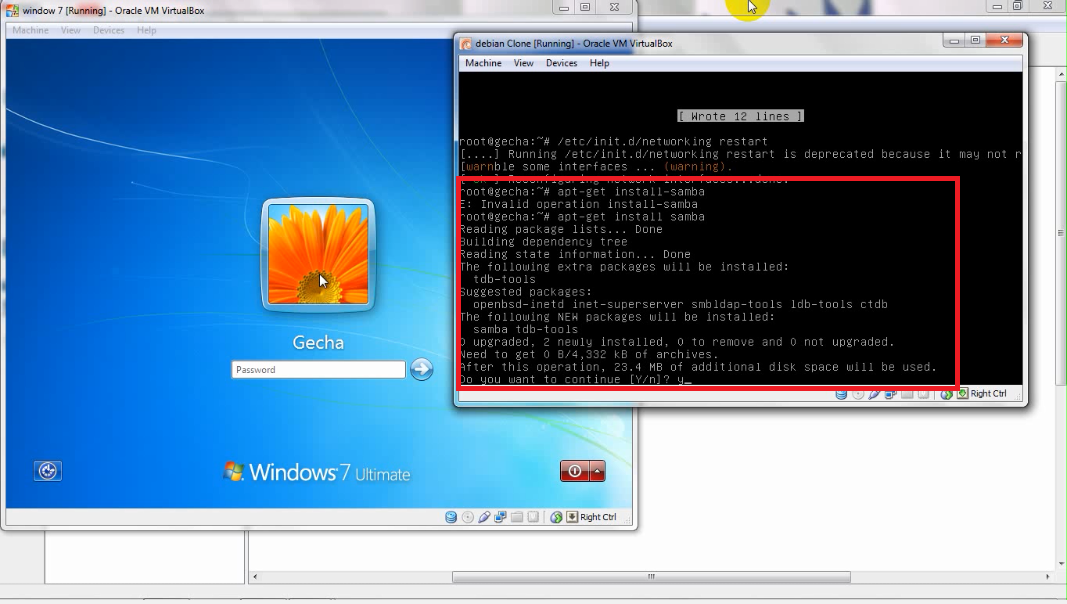Click USB indicator in debian Clone status bar
1067x604 pixels.
[874, 394]
